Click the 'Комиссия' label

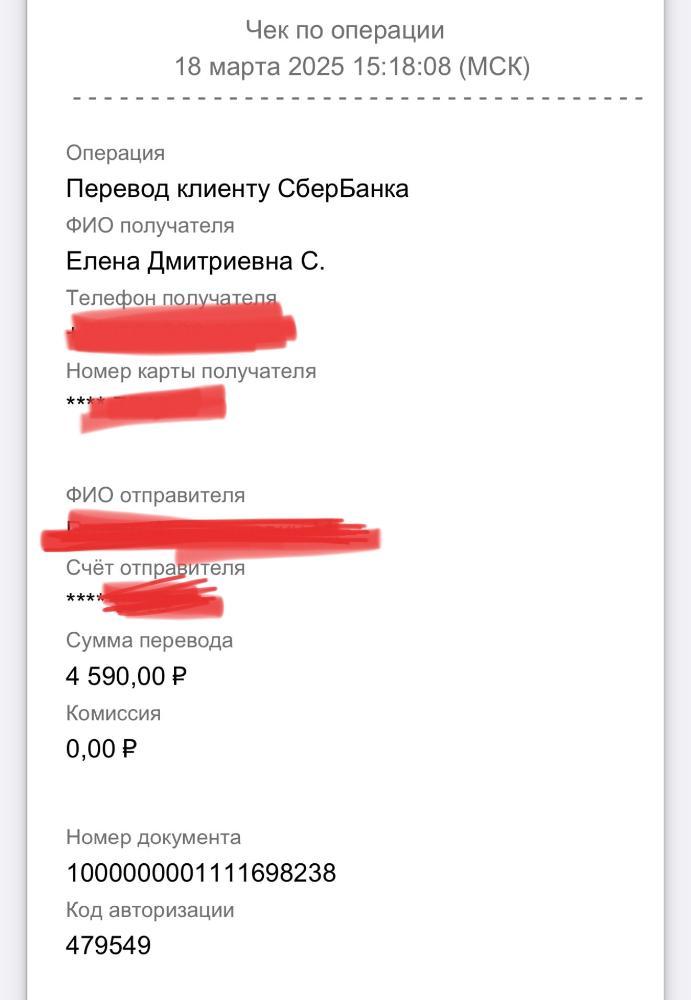(114, 713)
